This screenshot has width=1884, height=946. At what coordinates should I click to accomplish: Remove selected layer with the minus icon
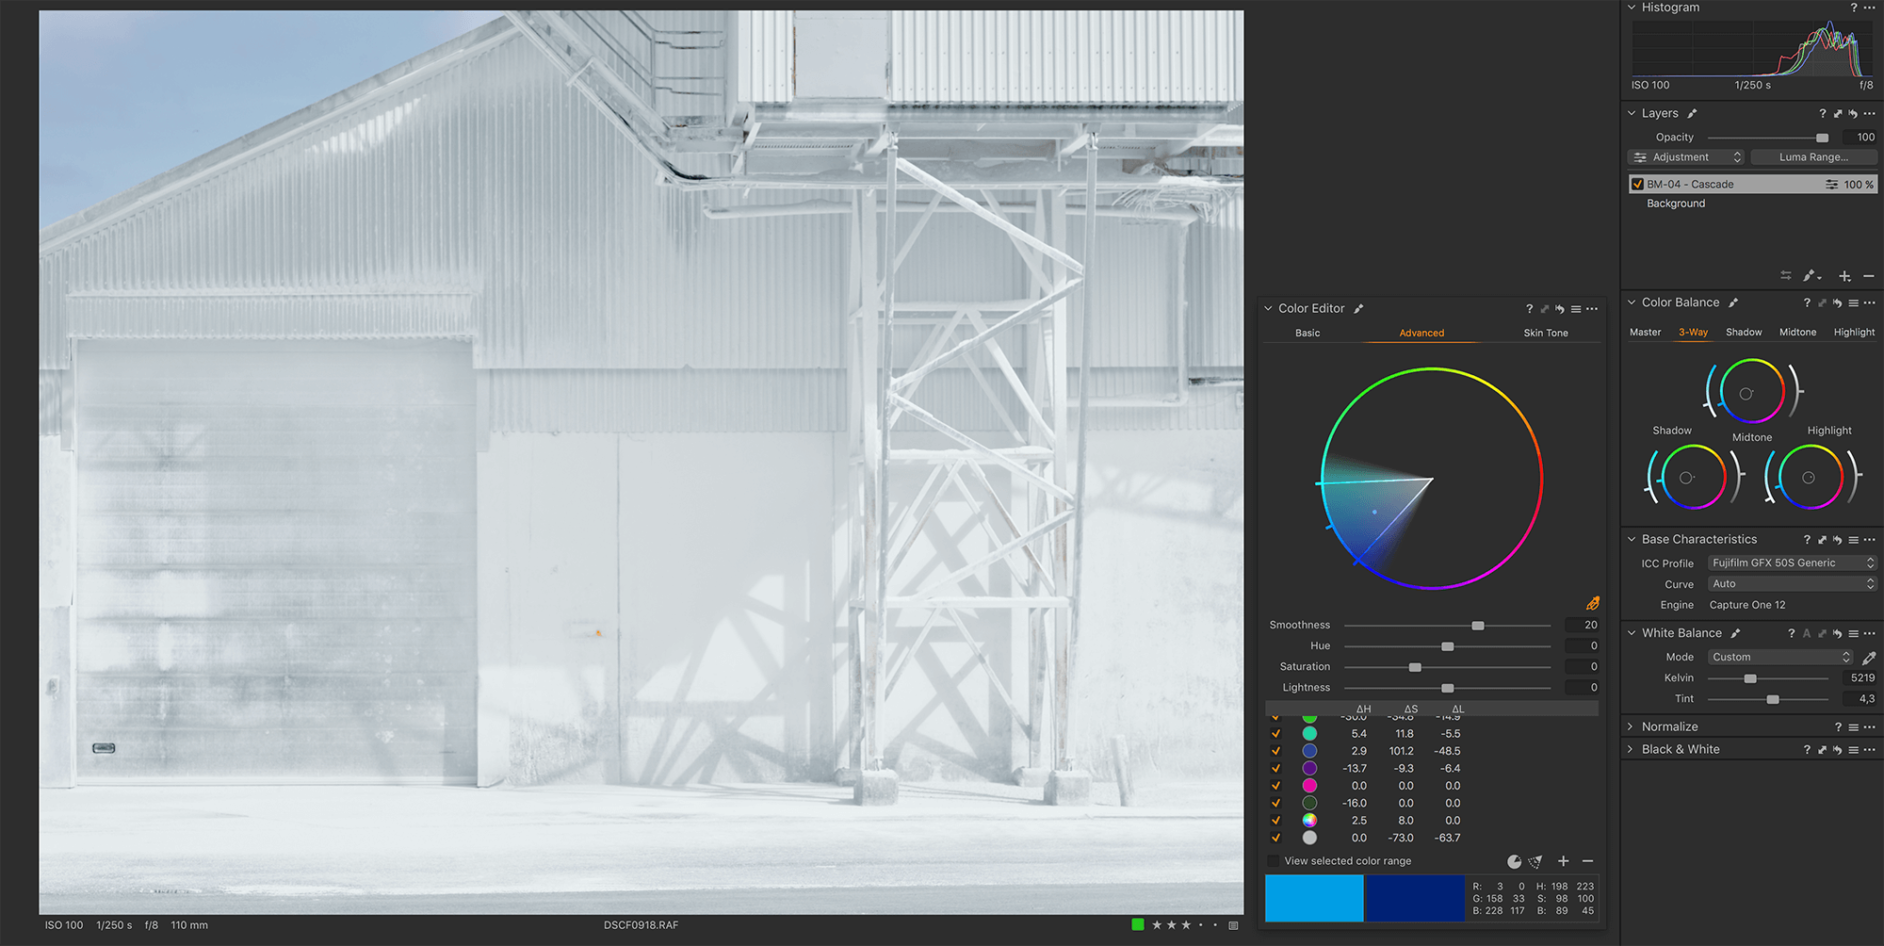[x=1869, y=276]
